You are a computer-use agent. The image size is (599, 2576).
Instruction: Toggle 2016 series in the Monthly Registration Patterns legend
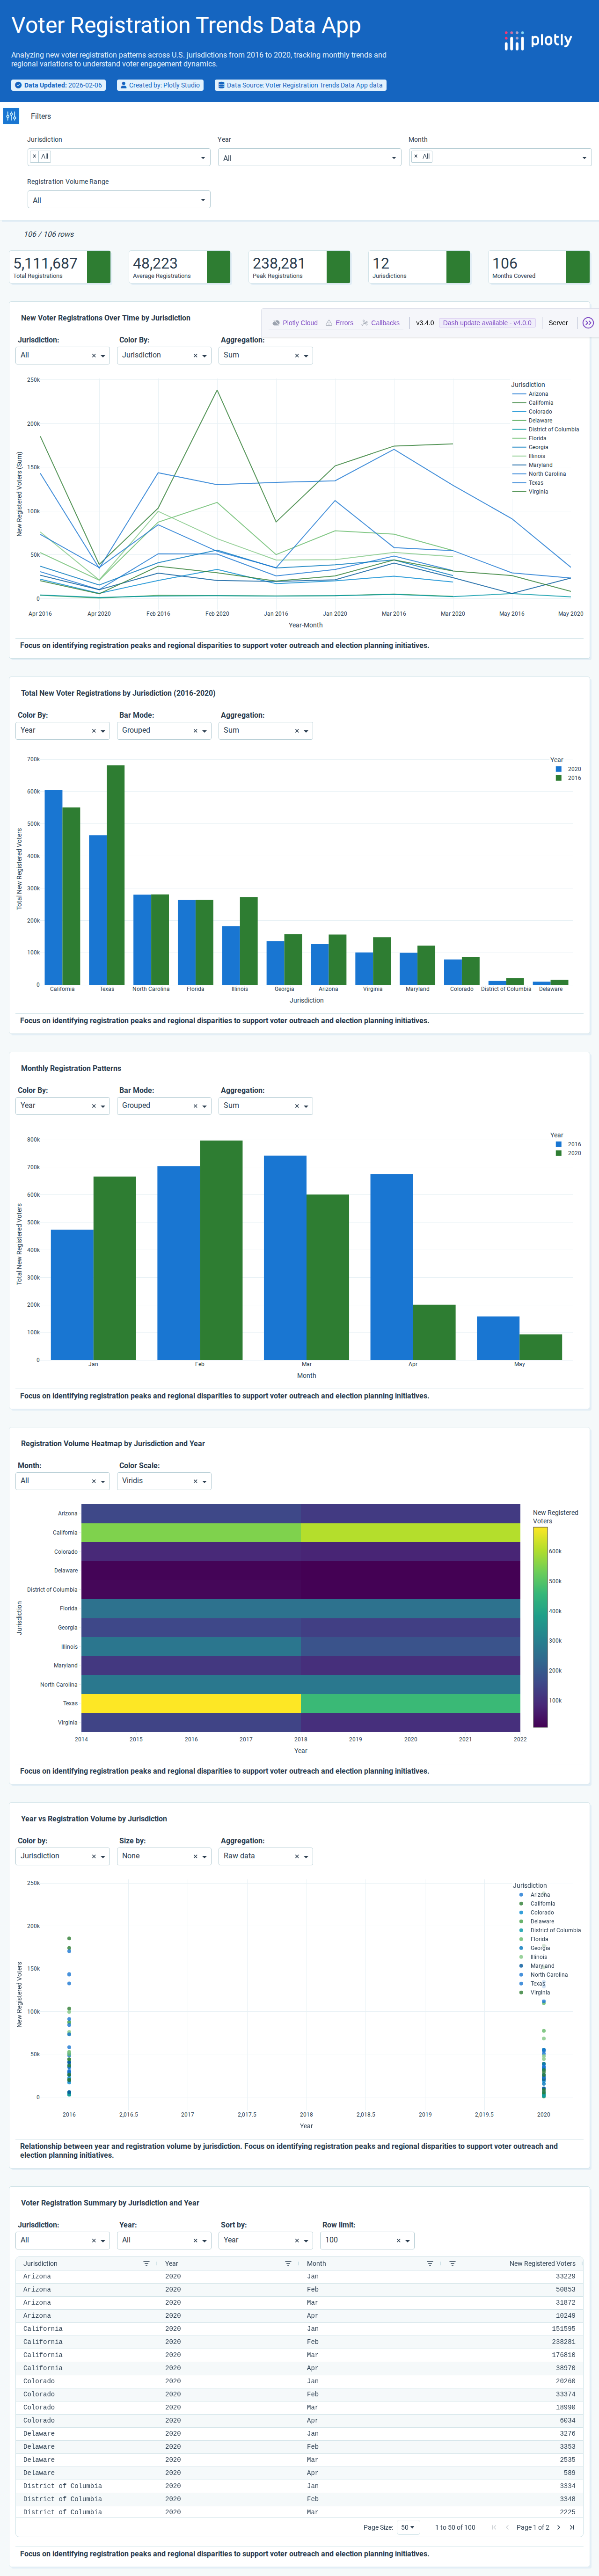[x=568, y=1144]
